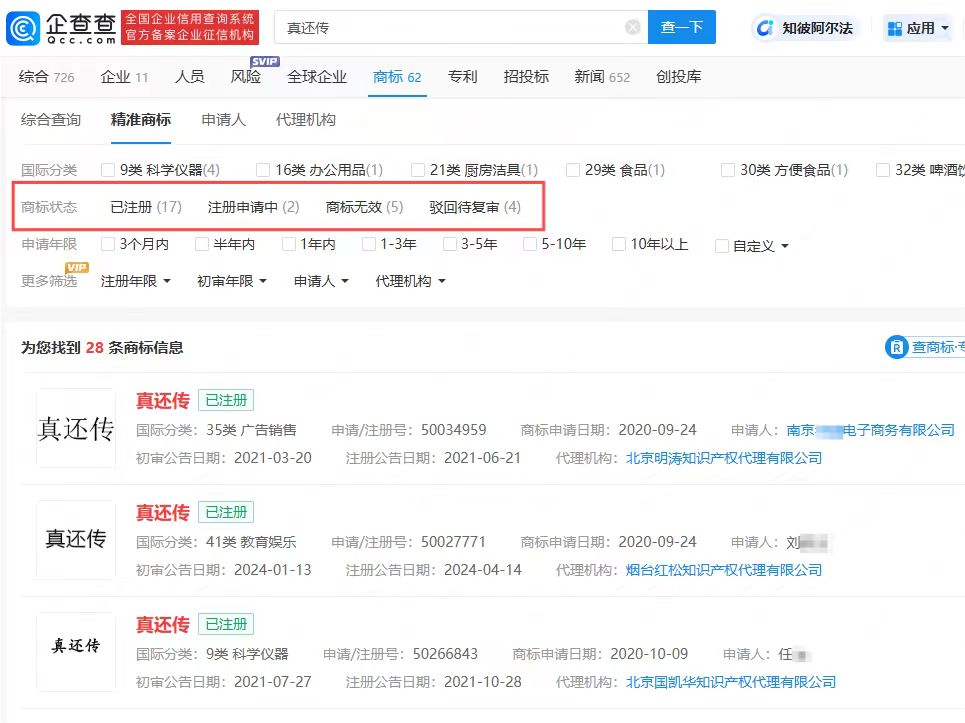Screen dimensions: 965x723
Task: Expand the 应用 dropdown menu
Action: click(945, 28)
